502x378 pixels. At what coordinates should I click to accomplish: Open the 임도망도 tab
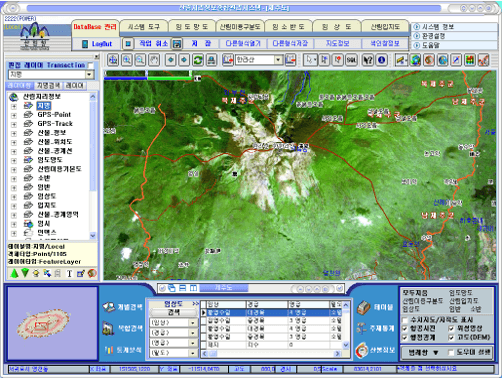(192, 27)
